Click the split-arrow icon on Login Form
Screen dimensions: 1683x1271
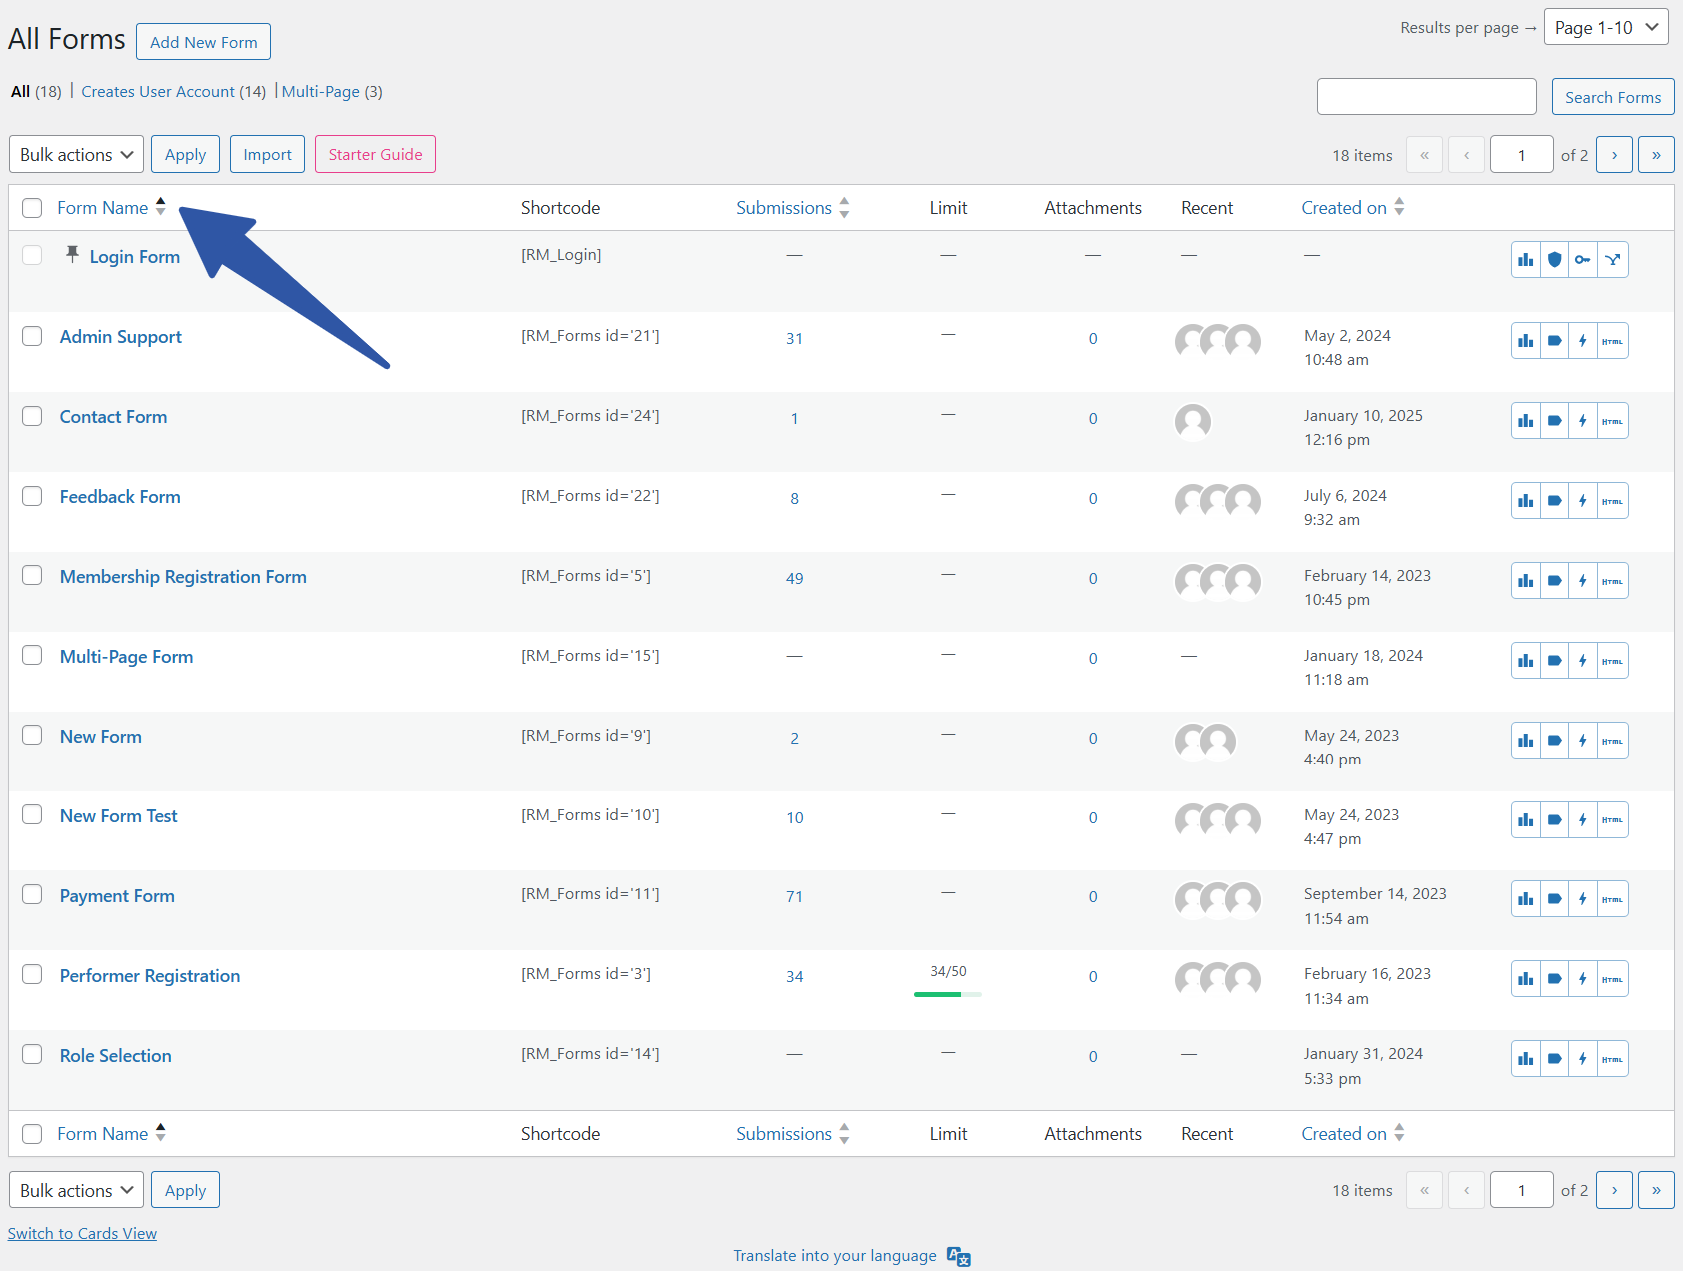(x=1612, y=259)
